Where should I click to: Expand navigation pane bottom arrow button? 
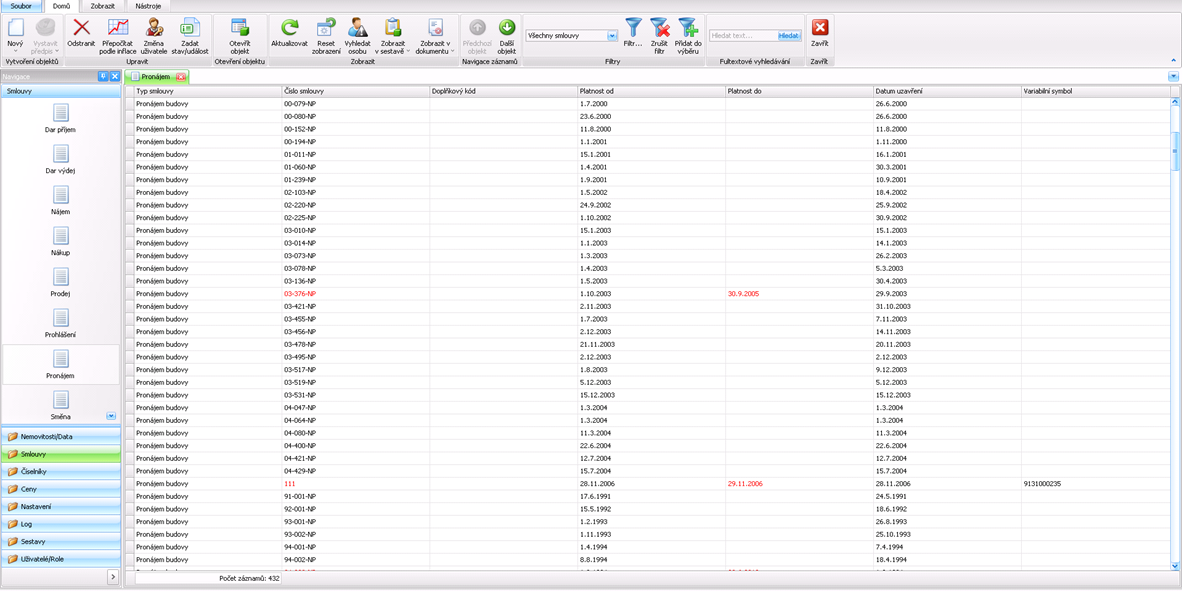click(x=112, y=577)
